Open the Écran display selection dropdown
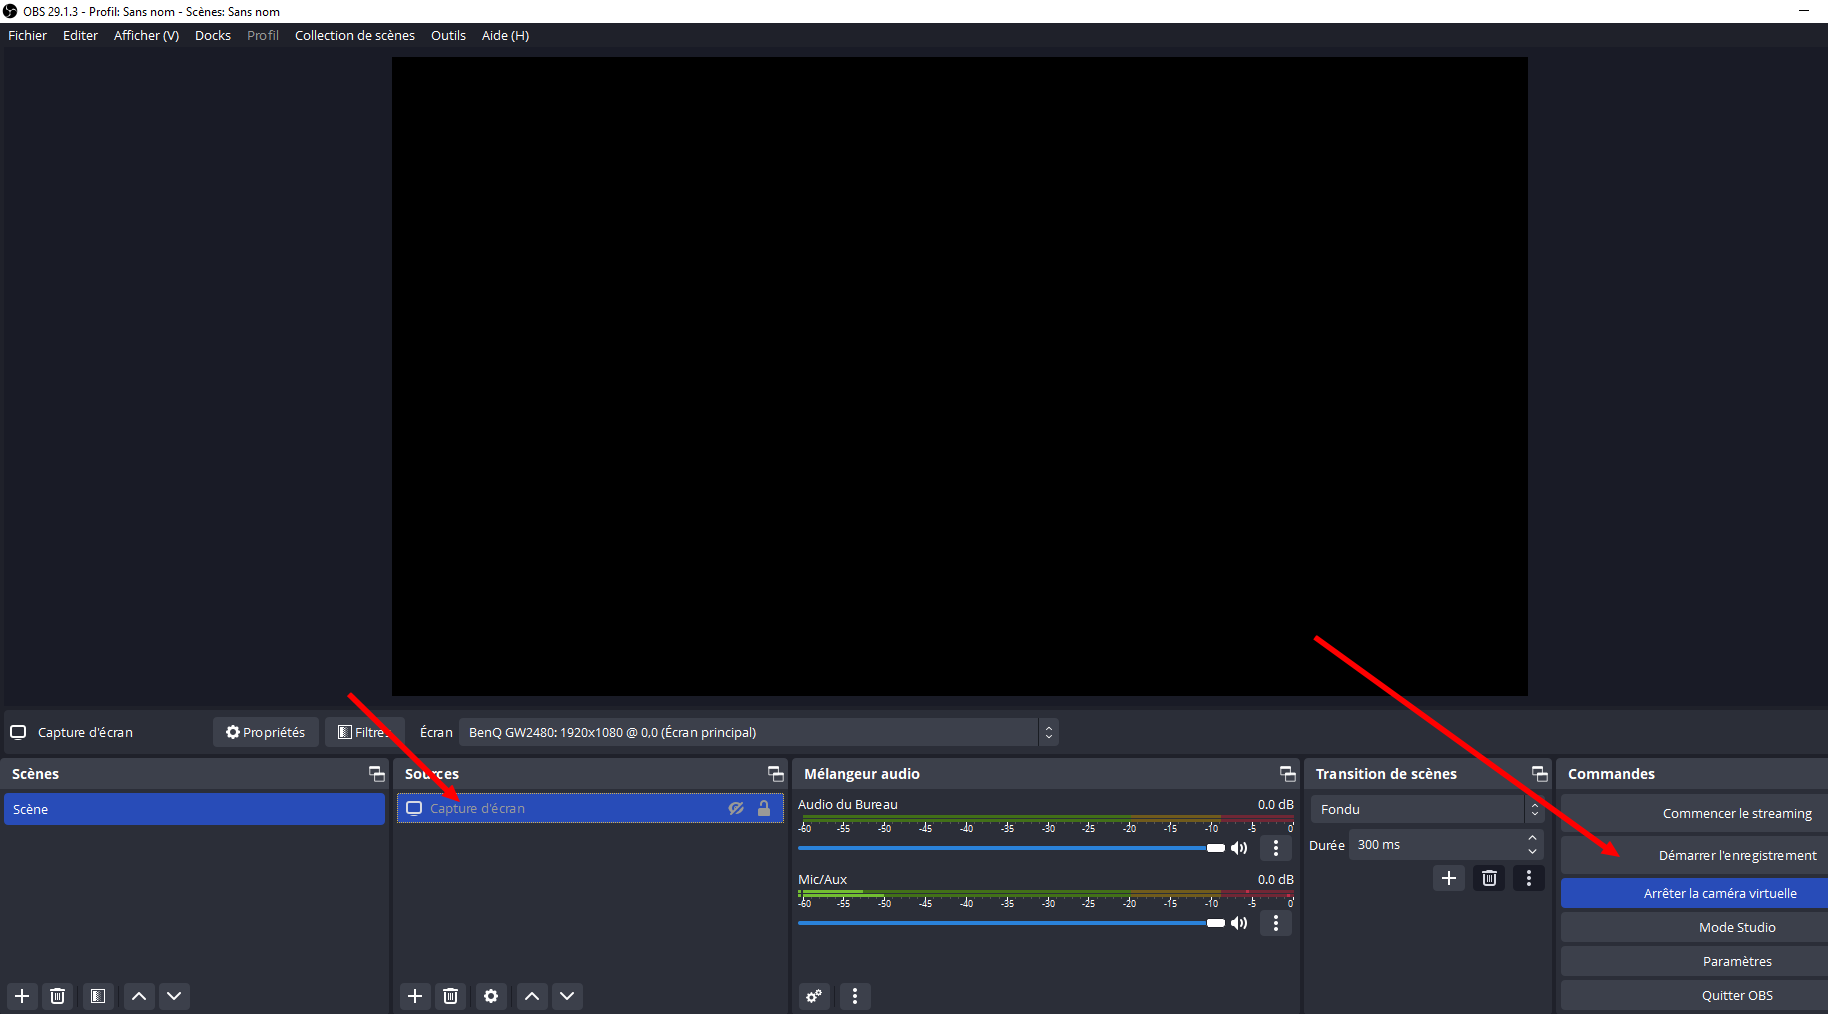The height and width of the screenshot is (1014, 1828). pyautogui.click(x=758, y=732)
